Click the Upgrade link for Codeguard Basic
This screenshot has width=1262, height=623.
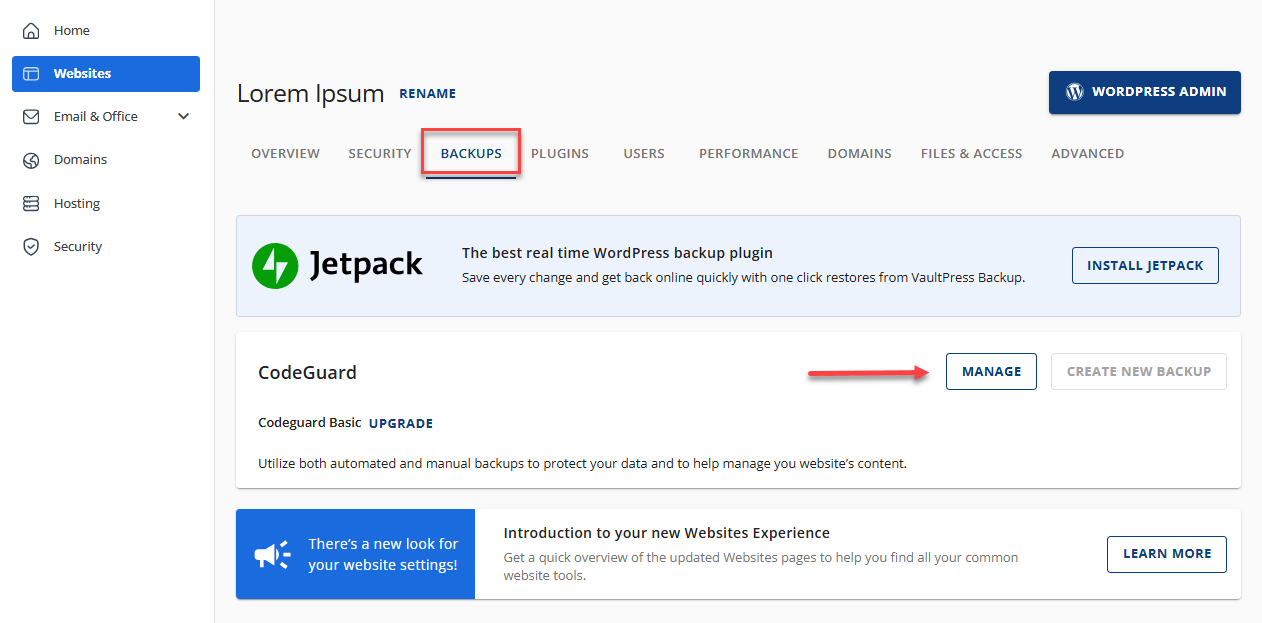click(400, 424)
